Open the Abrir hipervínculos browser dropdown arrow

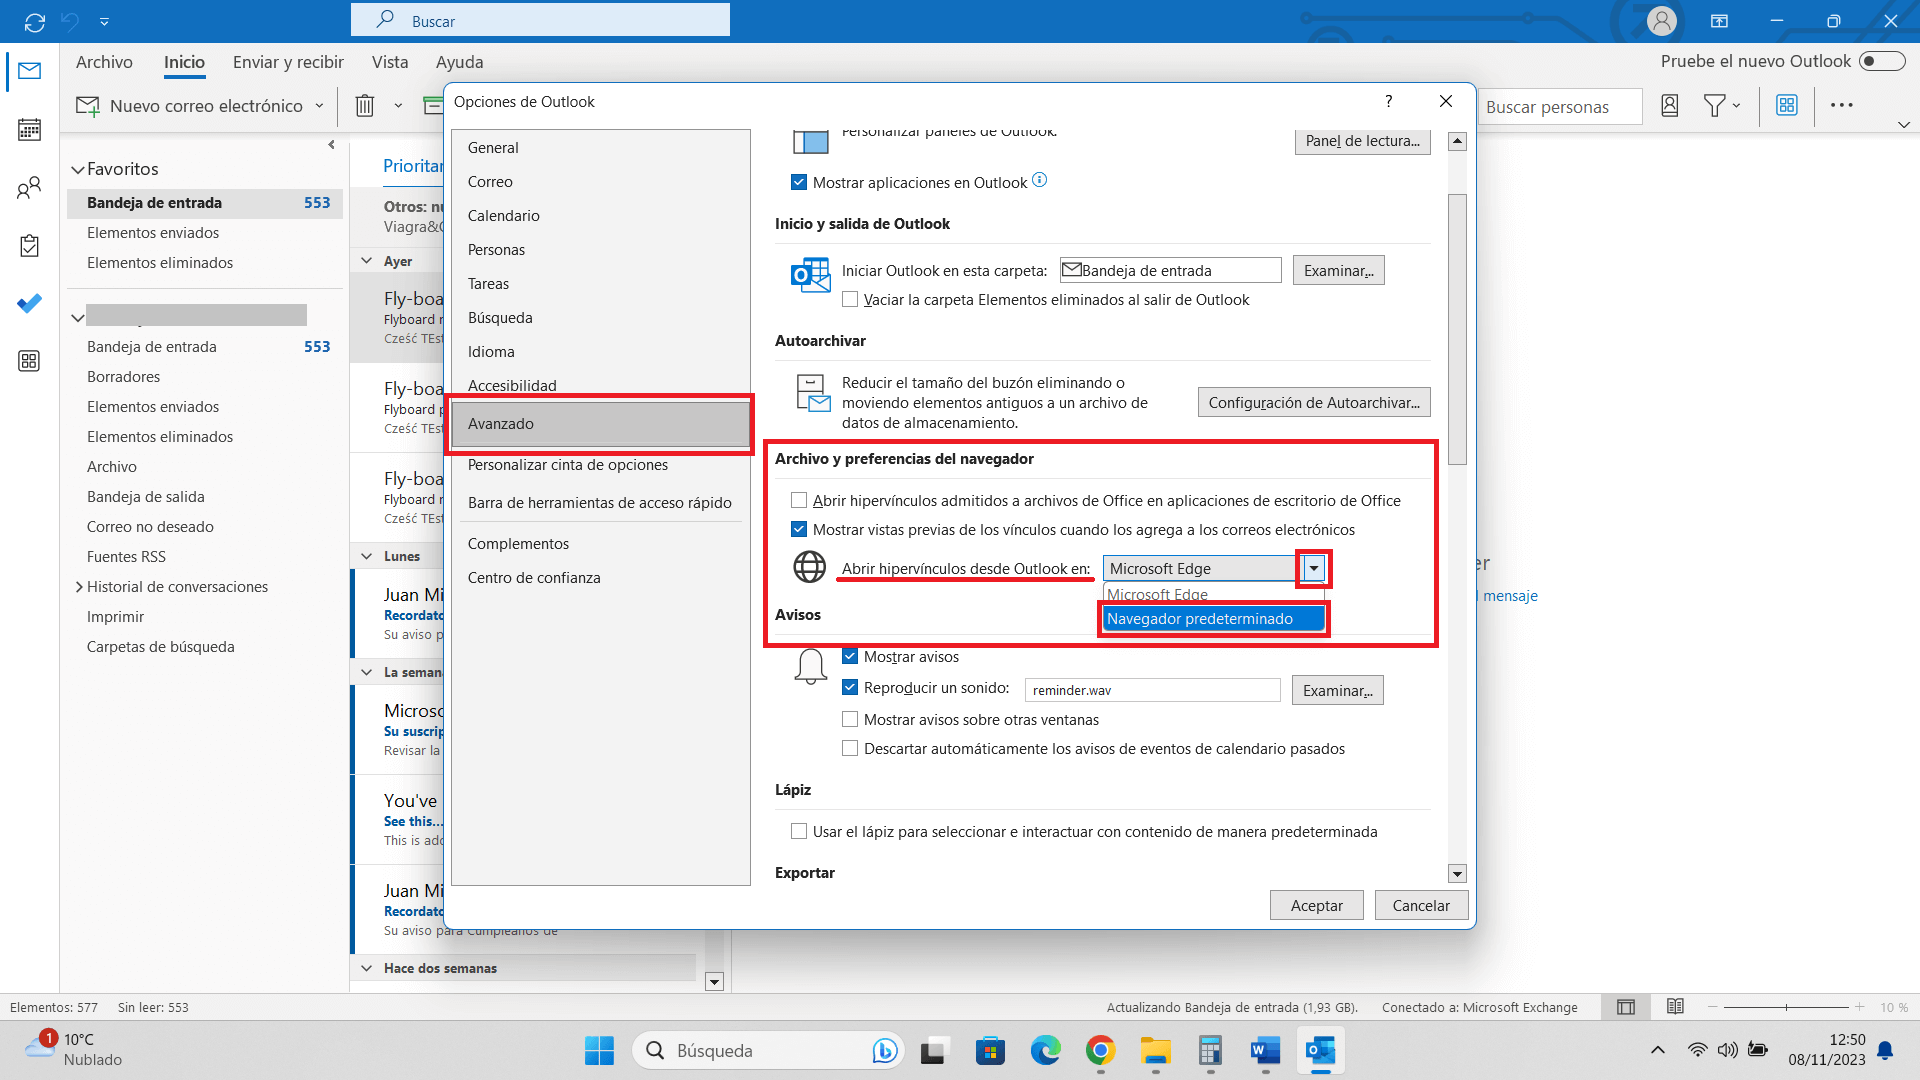[1313, 568]
